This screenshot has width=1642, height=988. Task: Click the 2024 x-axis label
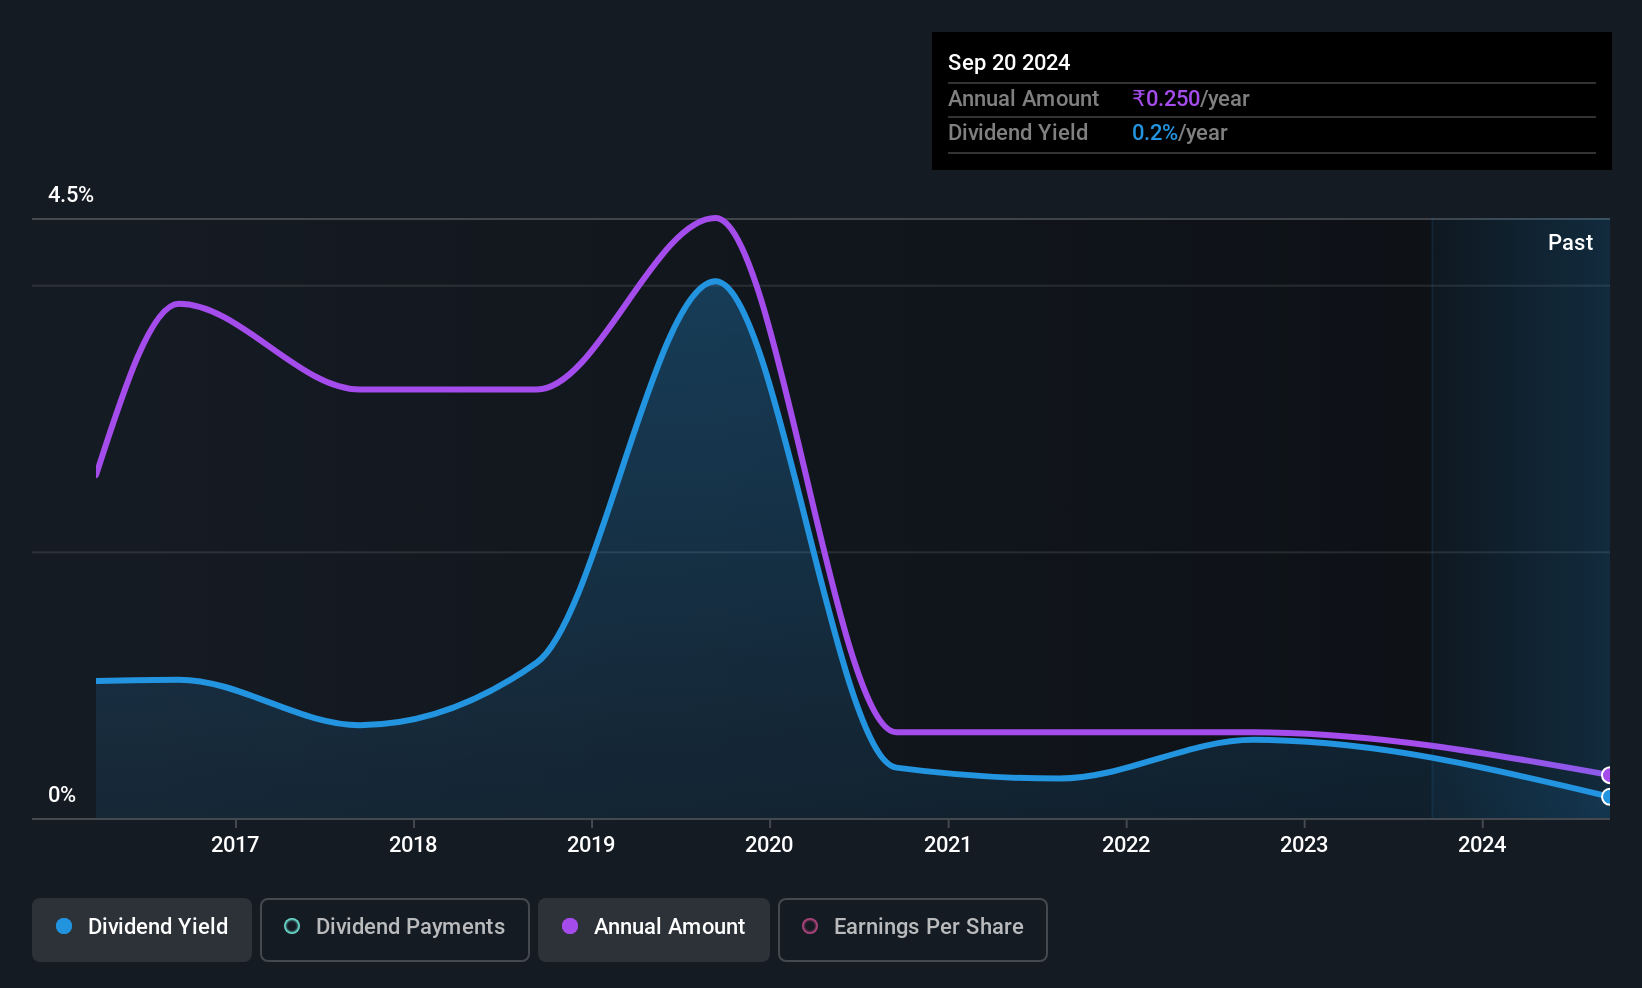point(1482,845)
